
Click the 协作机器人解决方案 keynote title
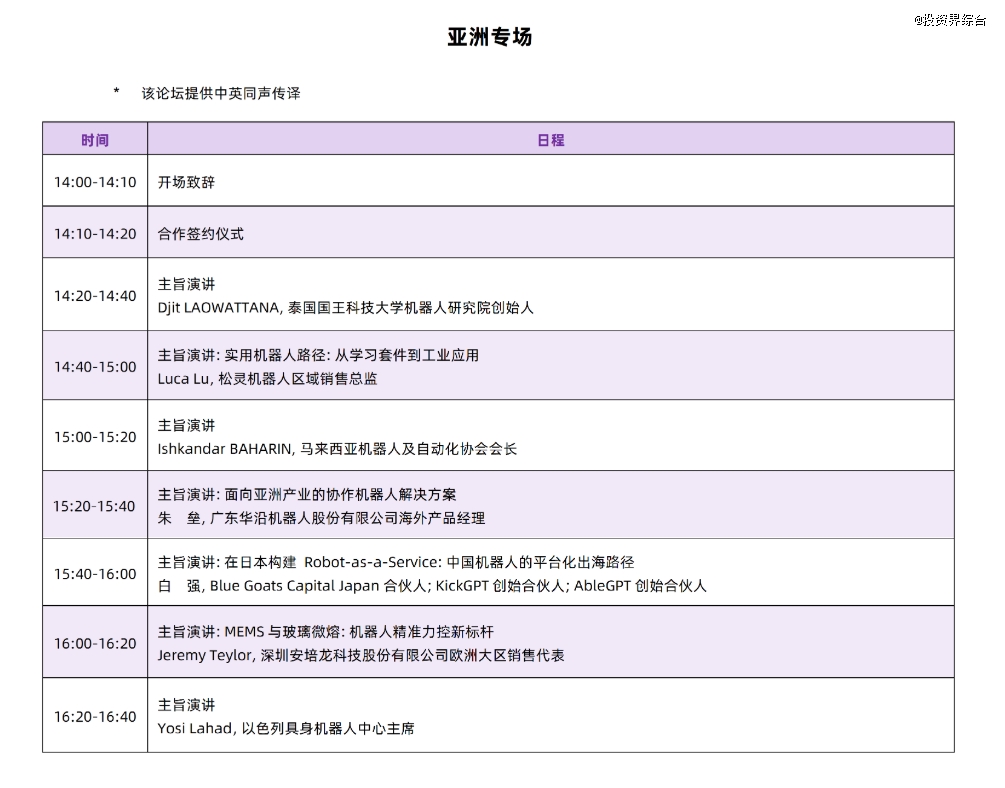pos(308,494)
